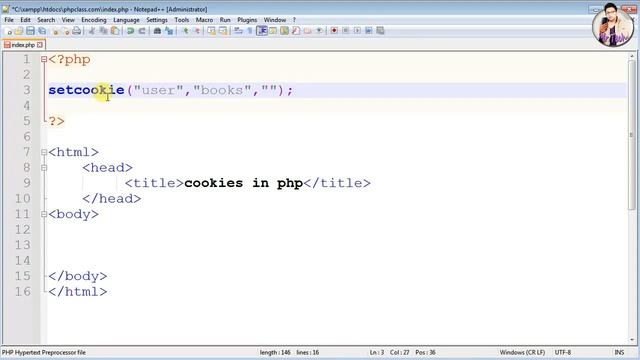This screenshot has width=640, height=360.
Task: Click the "setcookie" function name on line 3
Action: click(x=86, y=90)
